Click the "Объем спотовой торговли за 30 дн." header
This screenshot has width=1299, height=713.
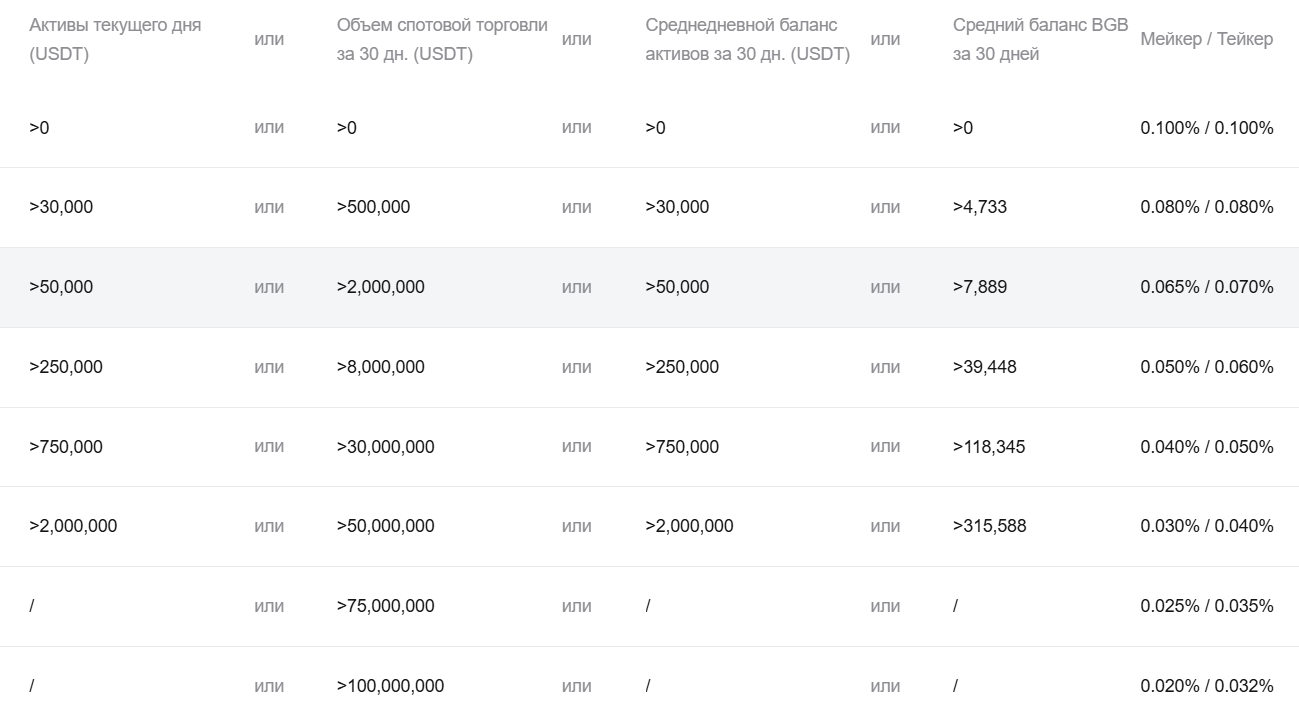point(442,39)
